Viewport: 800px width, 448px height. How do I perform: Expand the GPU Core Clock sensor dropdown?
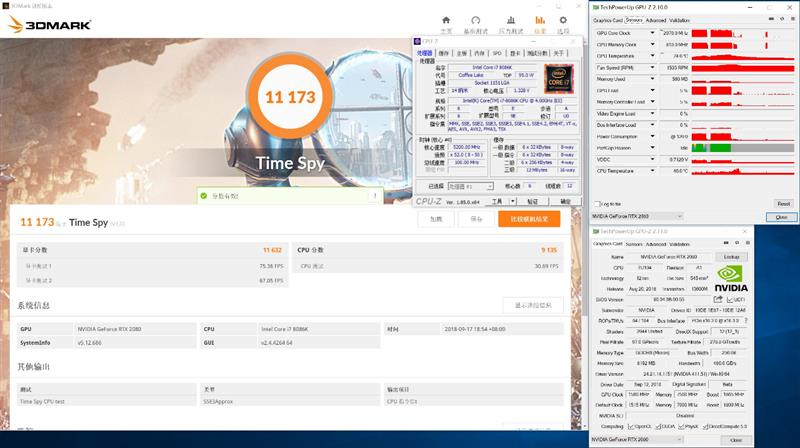(x=652, y=33)
